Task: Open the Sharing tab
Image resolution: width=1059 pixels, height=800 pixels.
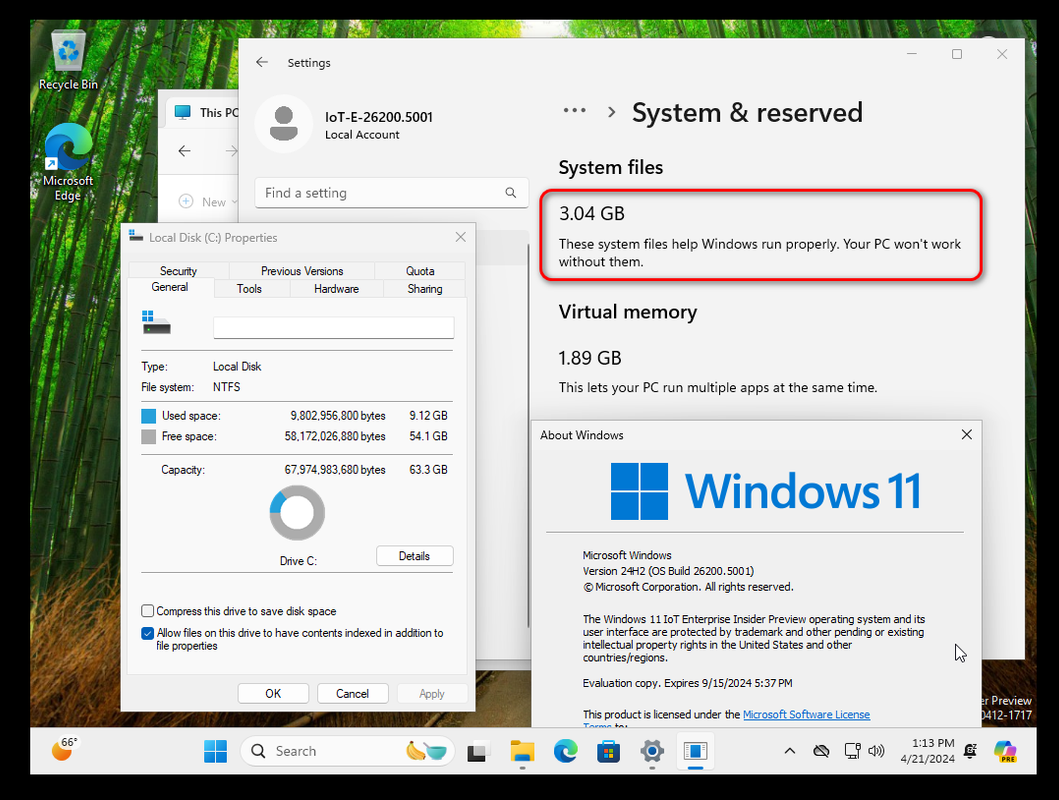Action: 425,289
